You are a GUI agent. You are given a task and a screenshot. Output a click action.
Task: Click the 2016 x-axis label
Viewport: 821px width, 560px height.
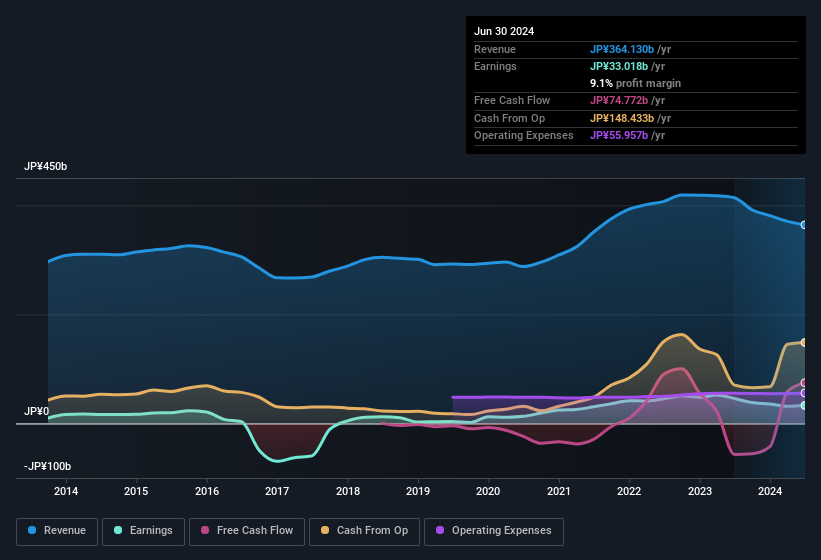point(207,491)
